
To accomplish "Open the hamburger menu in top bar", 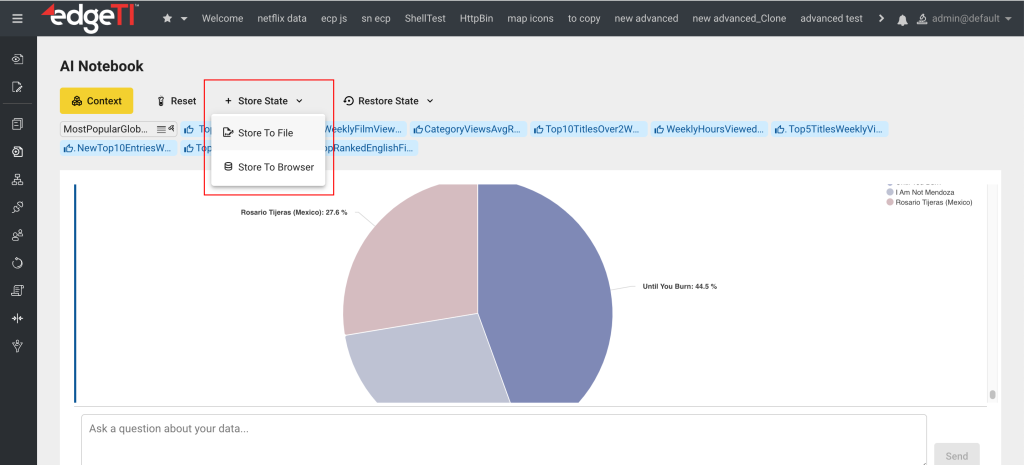I will coord(18,18).
